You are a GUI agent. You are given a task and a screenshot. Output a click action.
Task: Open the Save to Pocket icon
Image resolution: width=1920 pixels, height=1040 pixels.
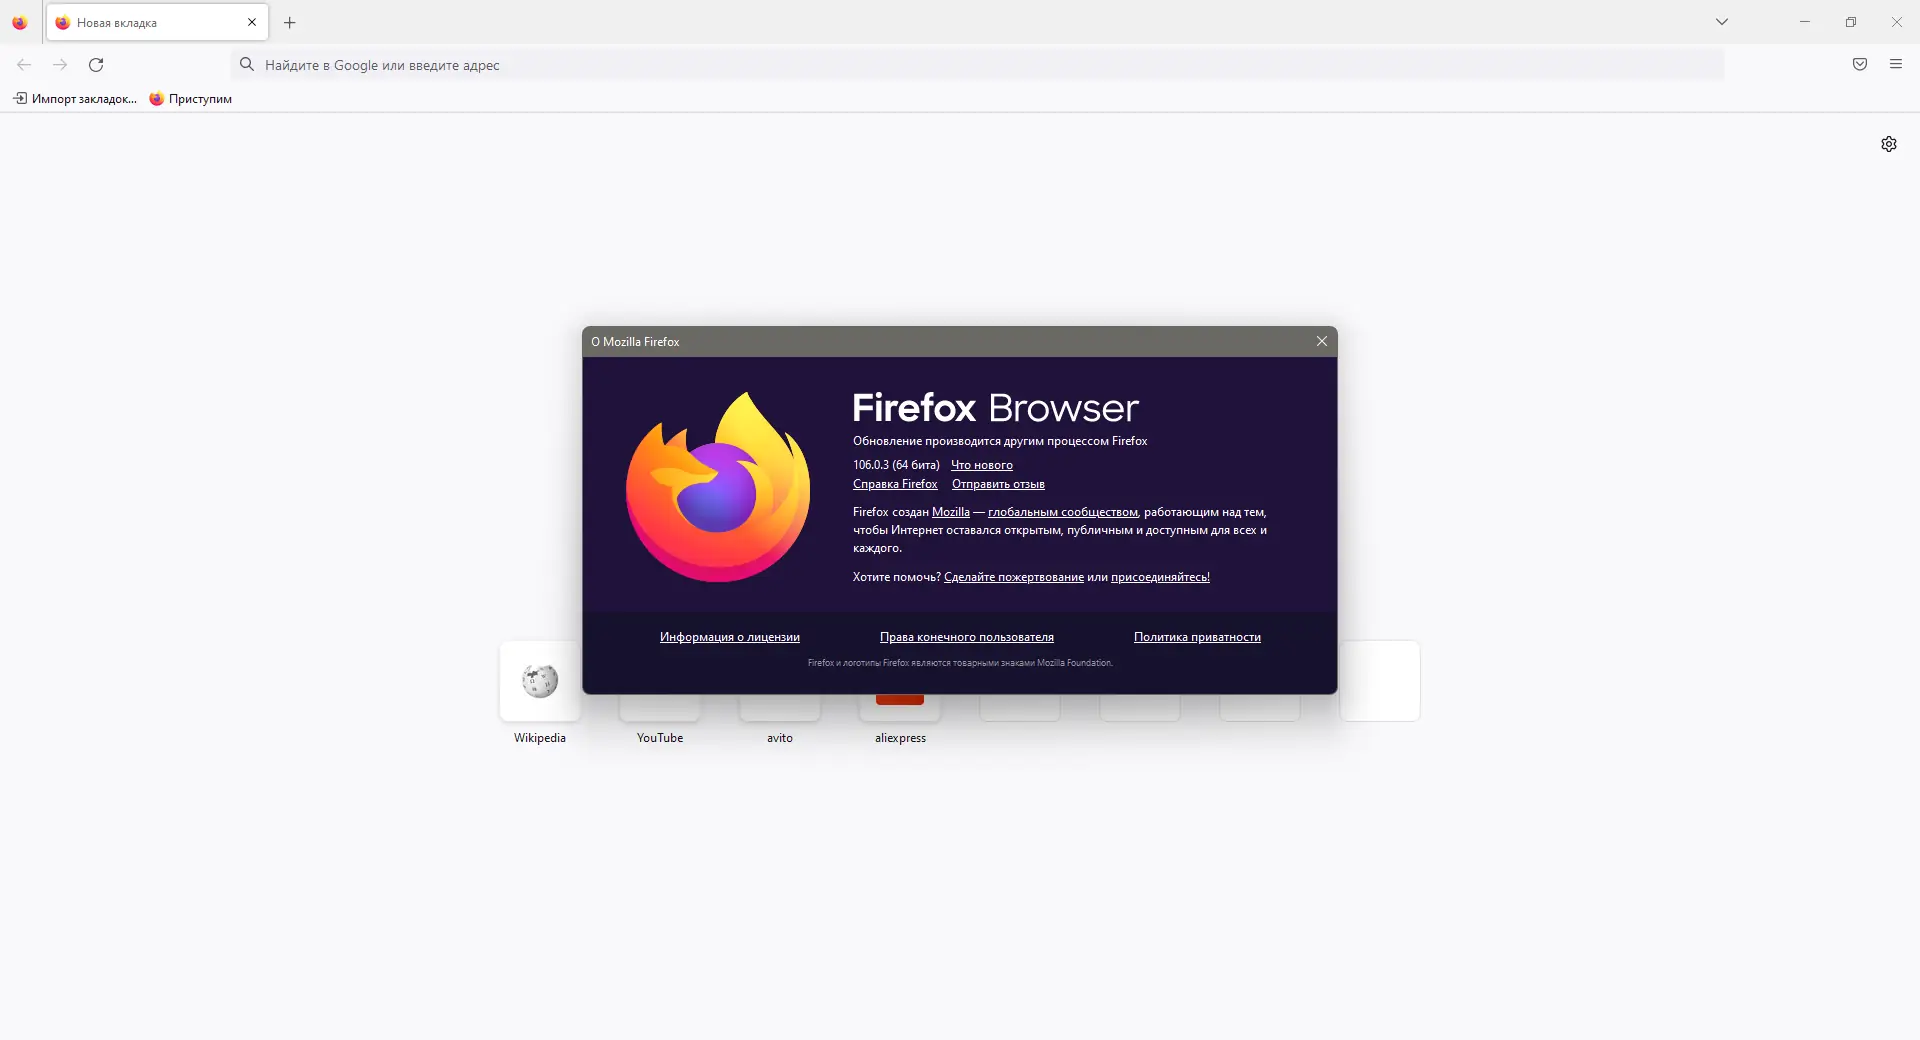click(x=1860, y=65)
